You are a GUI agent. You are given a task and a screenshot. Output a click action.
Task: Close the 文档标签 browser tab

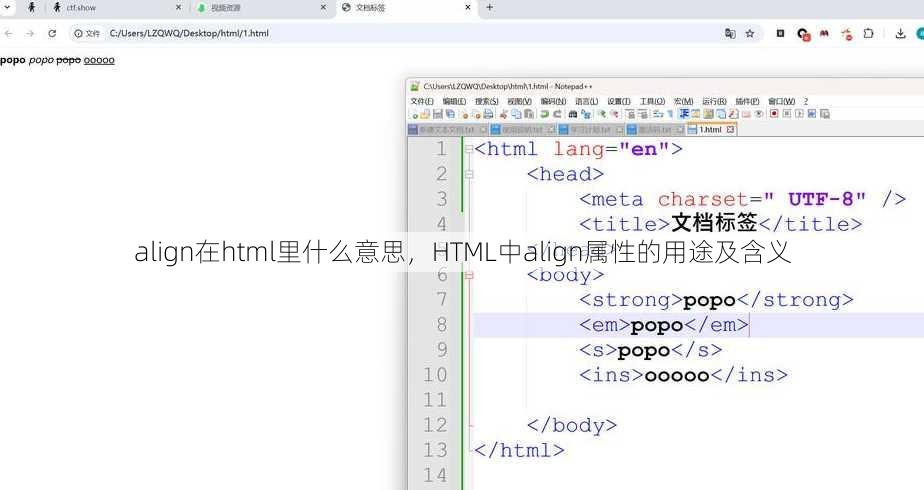point(468,8)
